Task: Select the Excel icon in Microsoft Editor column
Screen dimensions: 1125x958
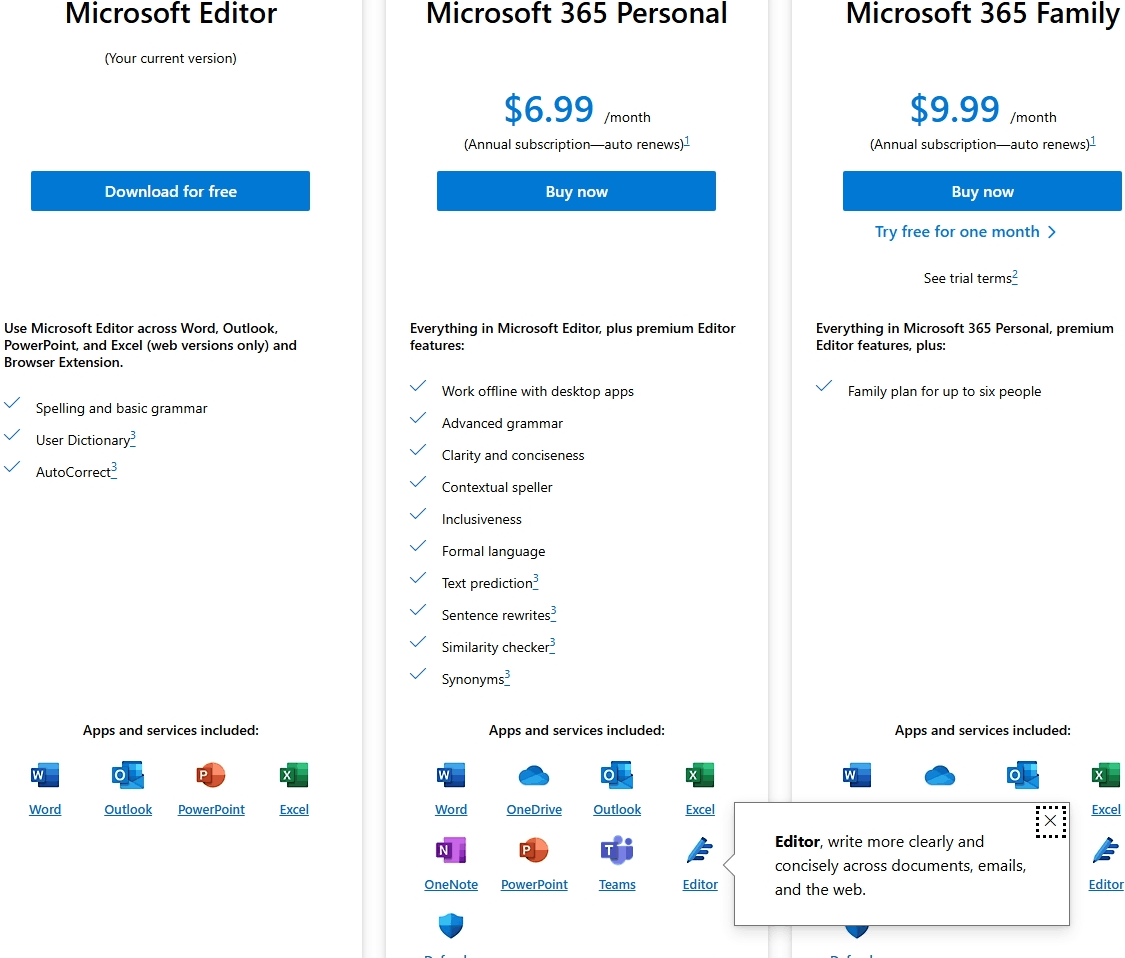Action: point(294,775)
